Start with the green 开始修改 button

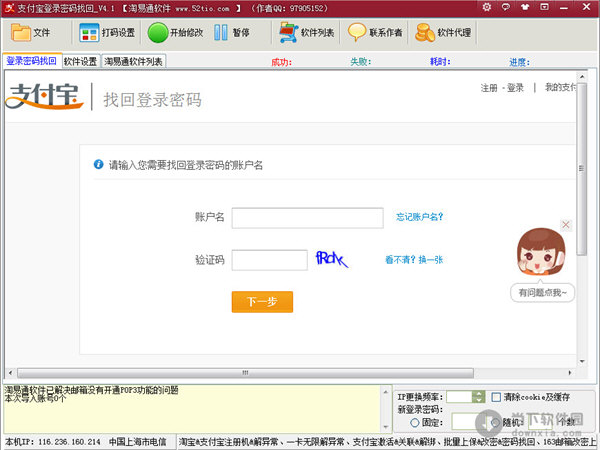pyautogui.click(x=158, y=33)
